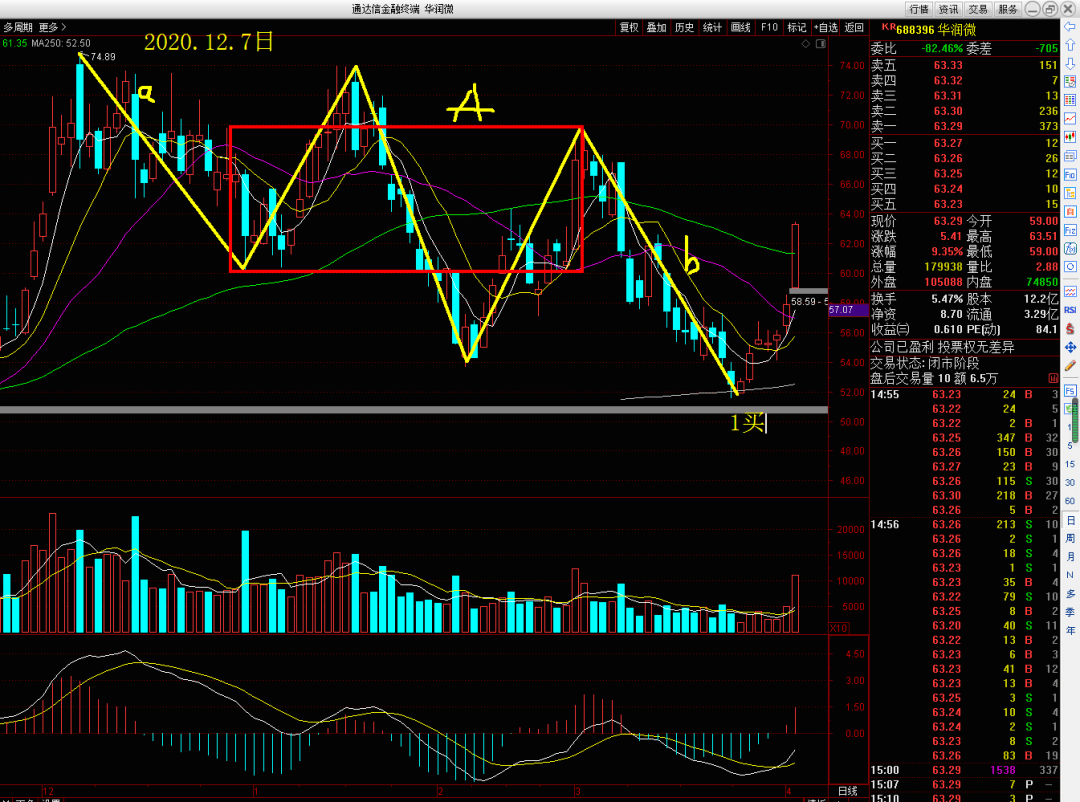Click the 标记 mark button

pyautogui.click(x=797, y=28)
